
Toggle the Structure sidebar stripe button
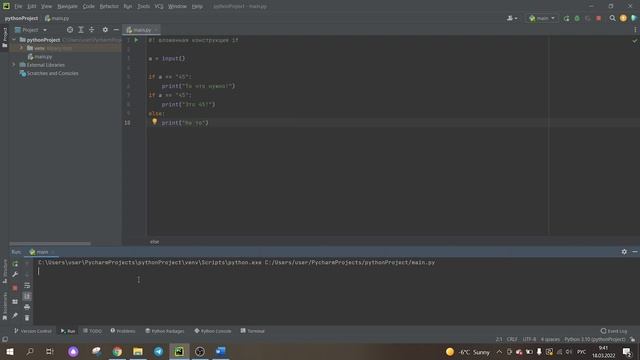click(4, 271)
